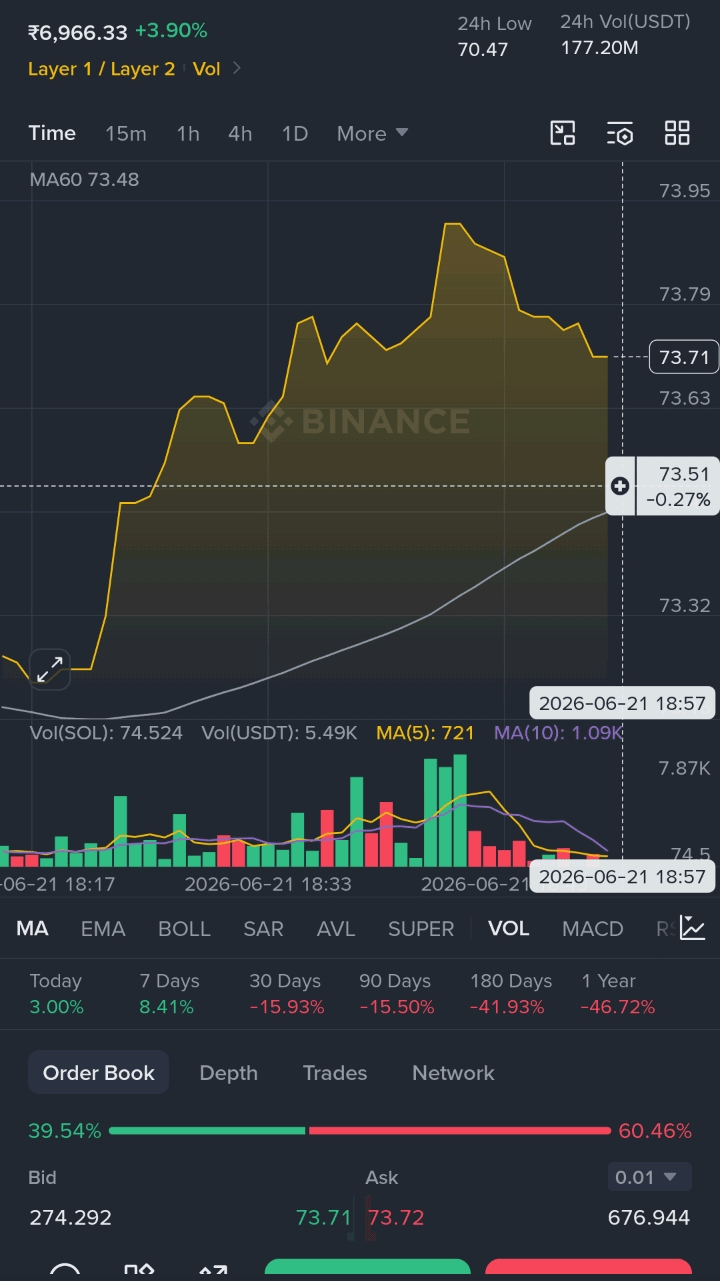Select the Time chart interval
The image size is (720, 1281).
click(x=52, y=133)
